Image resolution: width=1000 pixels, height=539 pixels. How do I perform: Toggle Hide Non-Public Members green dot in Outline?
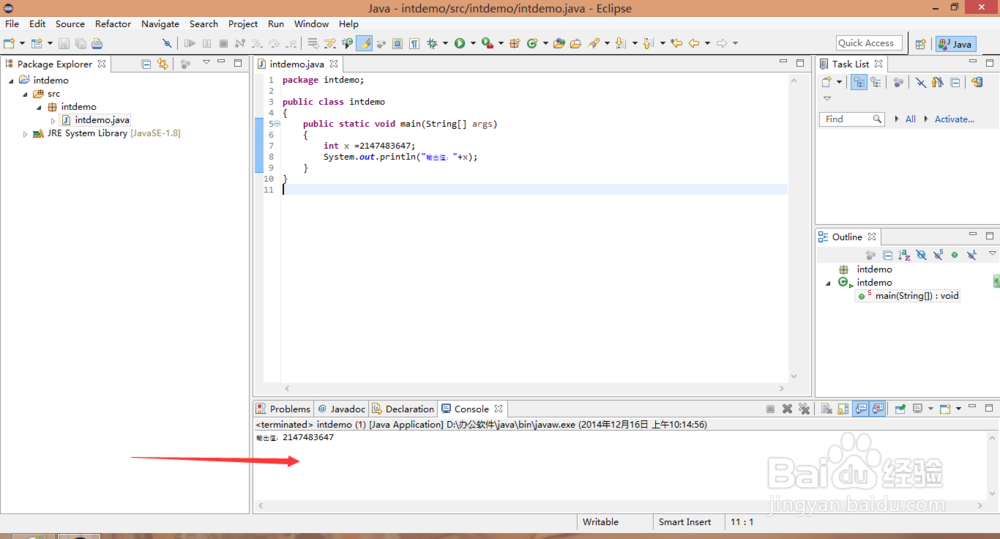955,255
